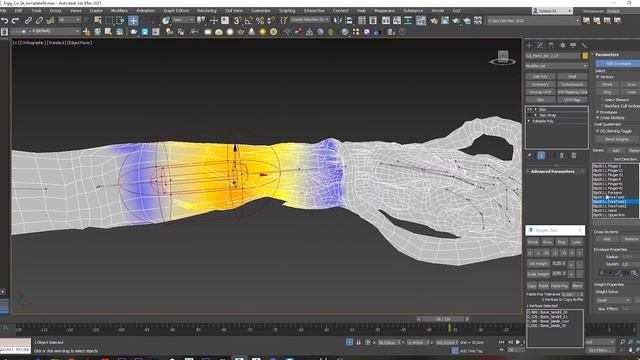This screenshot has height=360, width=640.
Task: Click the Select by Name icon
Action: click(x=98, y=20)
